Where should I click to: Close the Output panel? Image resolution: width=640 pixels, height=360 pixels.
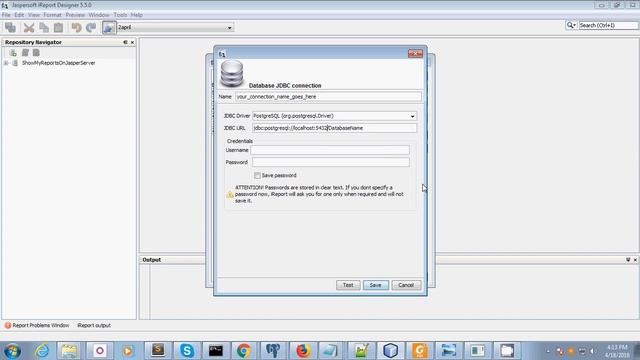[635, 260]
